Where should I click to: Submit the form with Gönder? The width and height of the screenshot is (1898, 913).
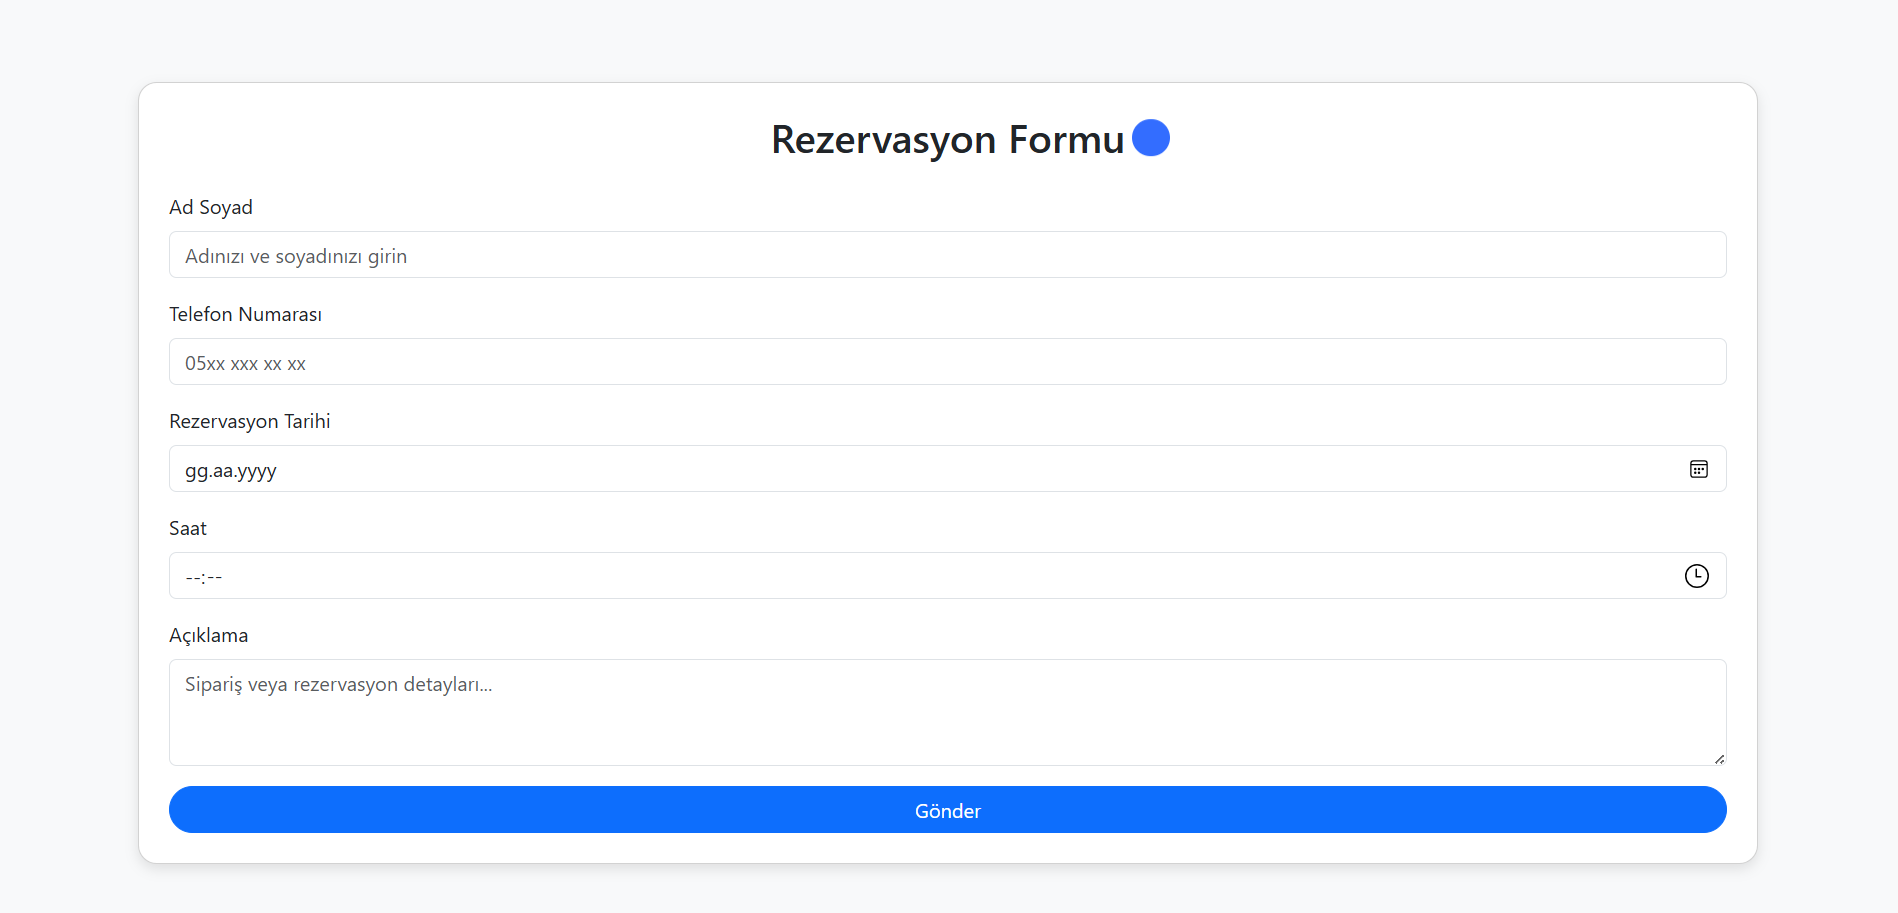[947, 810]
